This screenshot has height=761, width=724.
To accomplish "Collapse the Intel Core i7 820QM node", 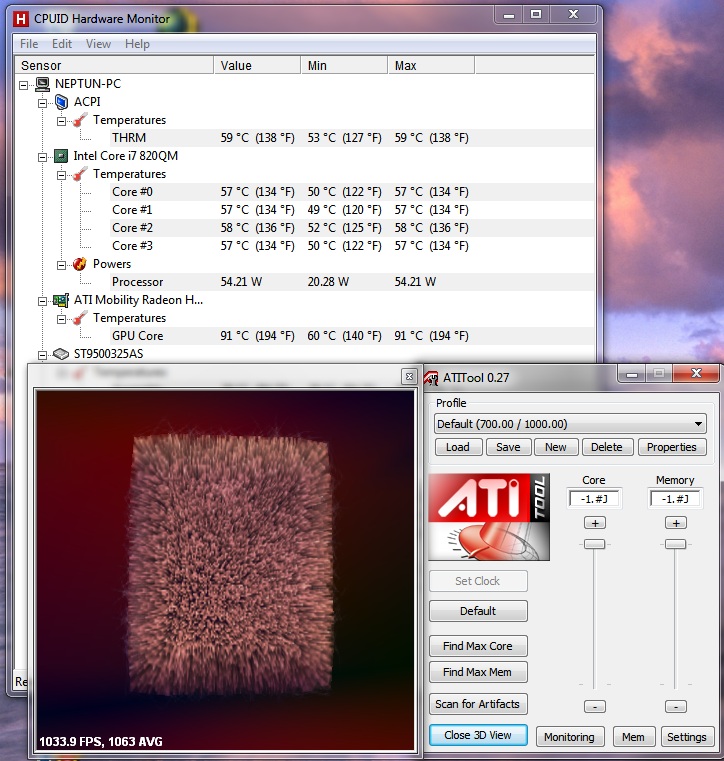I will tap(42, 157).
